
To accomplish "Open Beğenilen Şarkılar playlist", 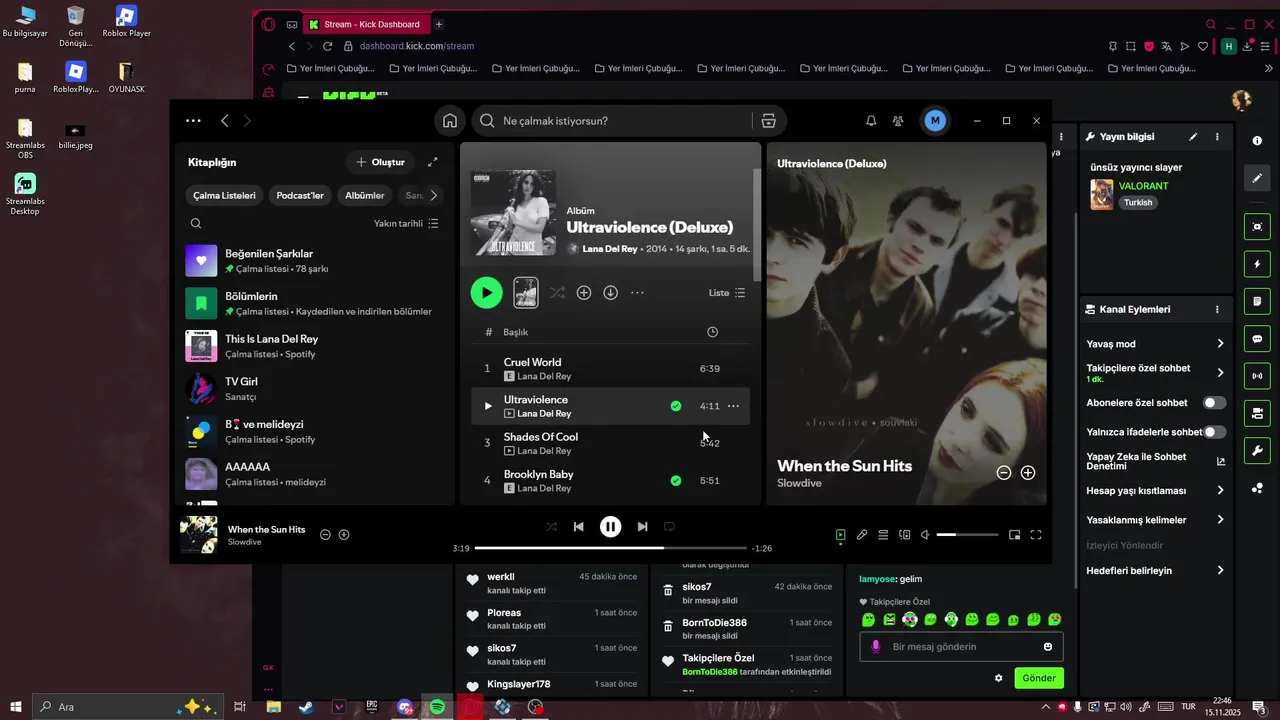I will click(x=314, y=261).
